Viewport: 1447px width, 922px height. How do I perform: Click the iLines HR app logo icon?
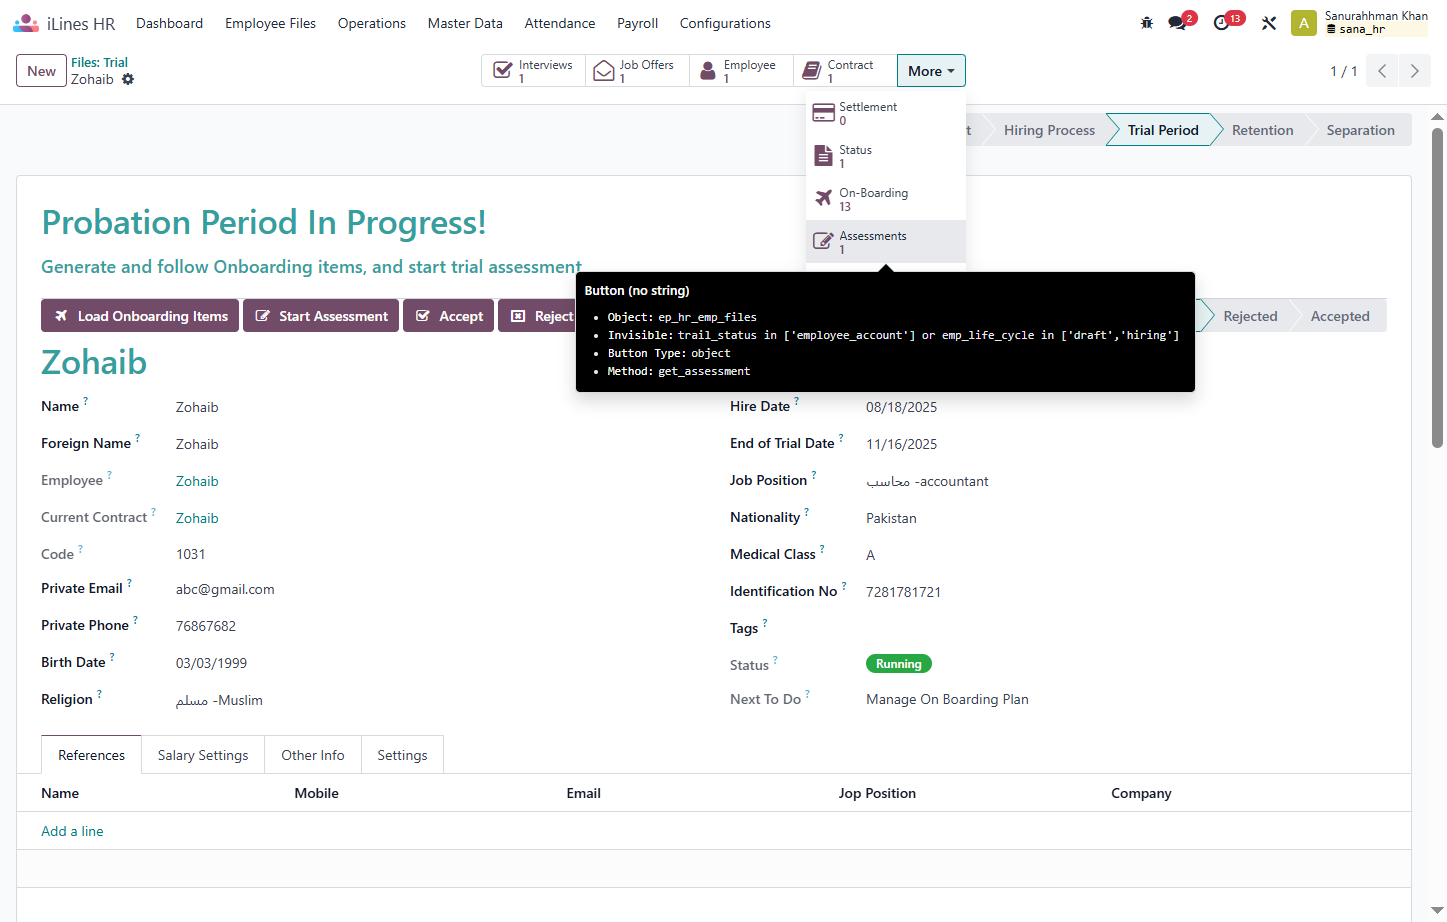[x=26, y=23]
